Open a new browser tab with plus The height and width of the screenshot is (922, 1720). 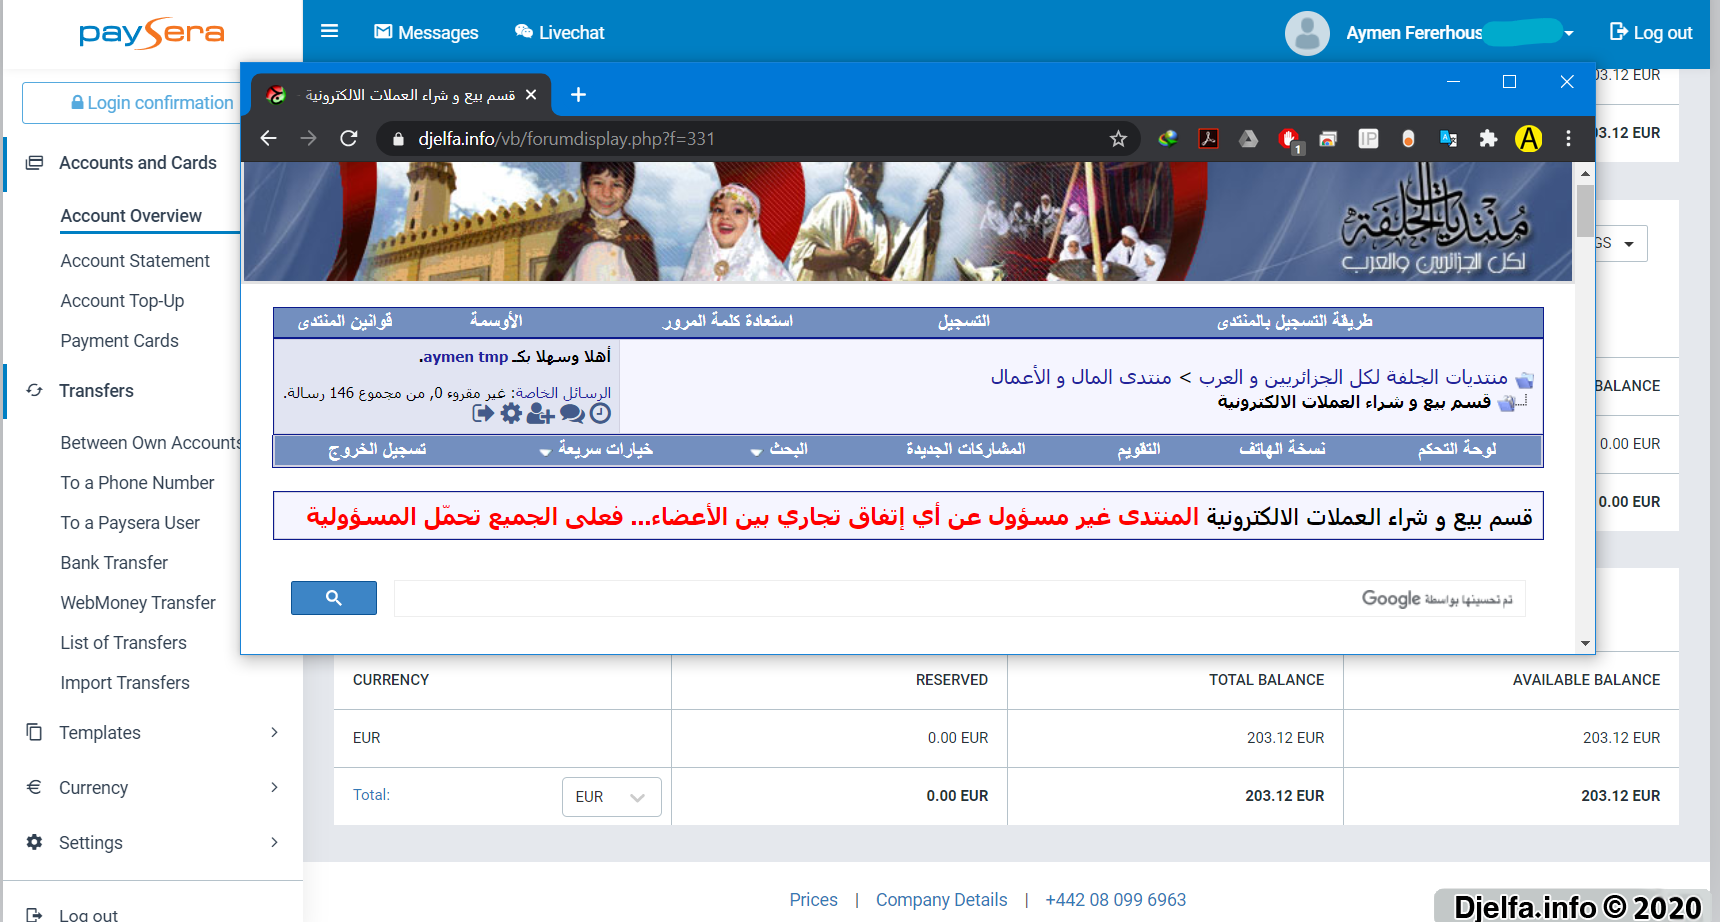click(x=578, y=95)
